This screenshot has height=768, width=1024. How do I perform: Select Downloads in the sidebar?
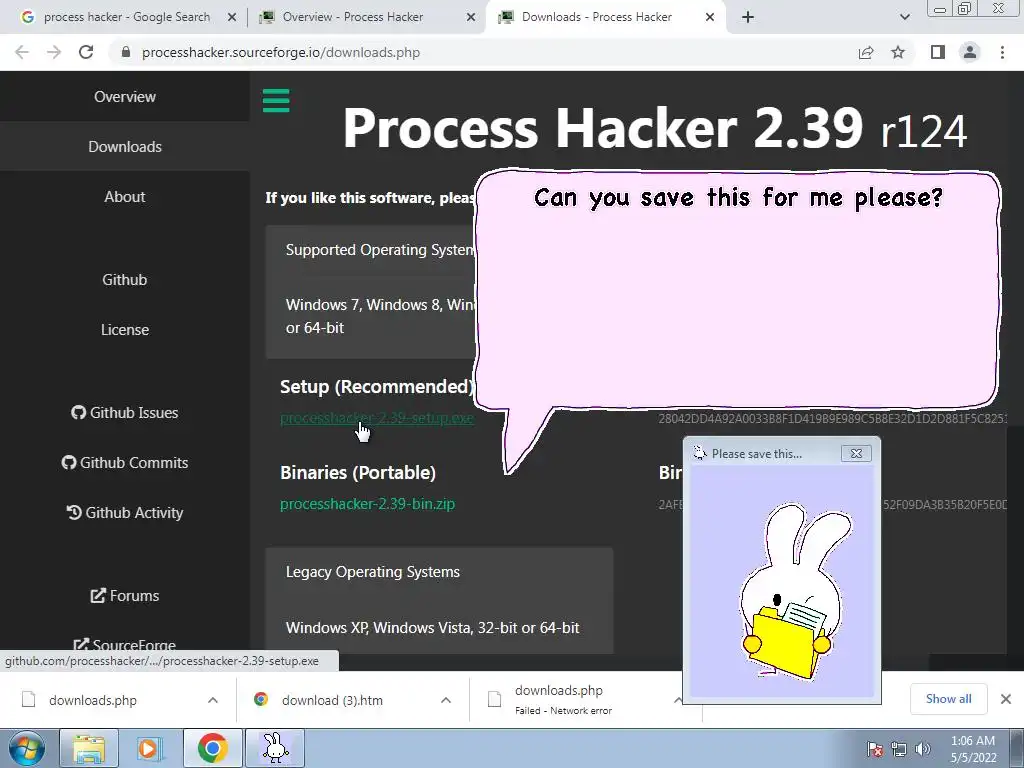125,147
